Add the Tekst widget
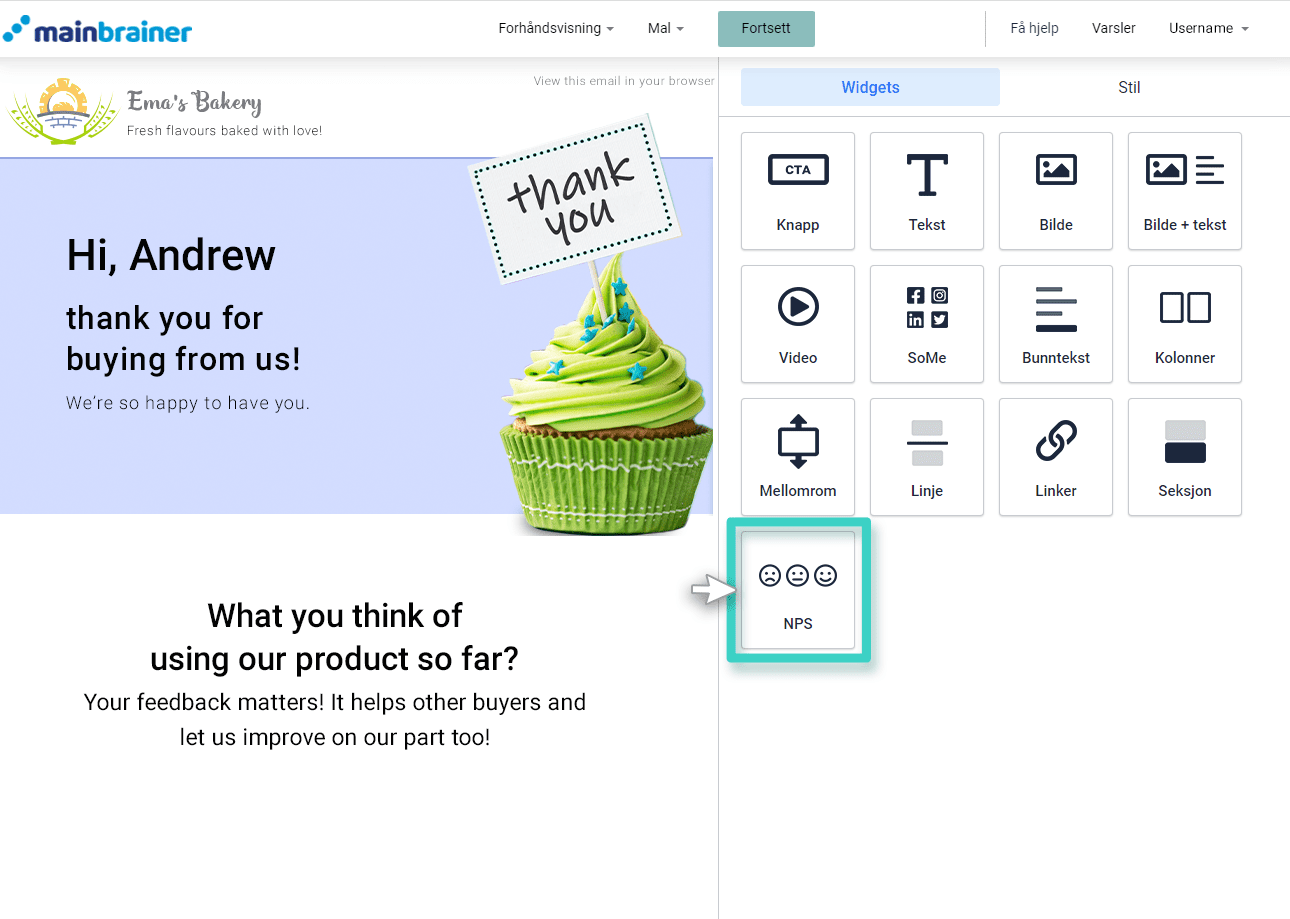The image size is (1290, 919). 926,191
